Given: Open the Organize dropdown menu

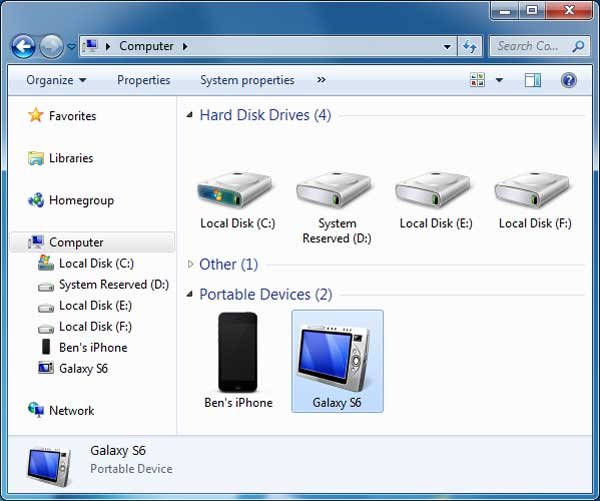Looking at the screenshot, I should tap(56, 80).
